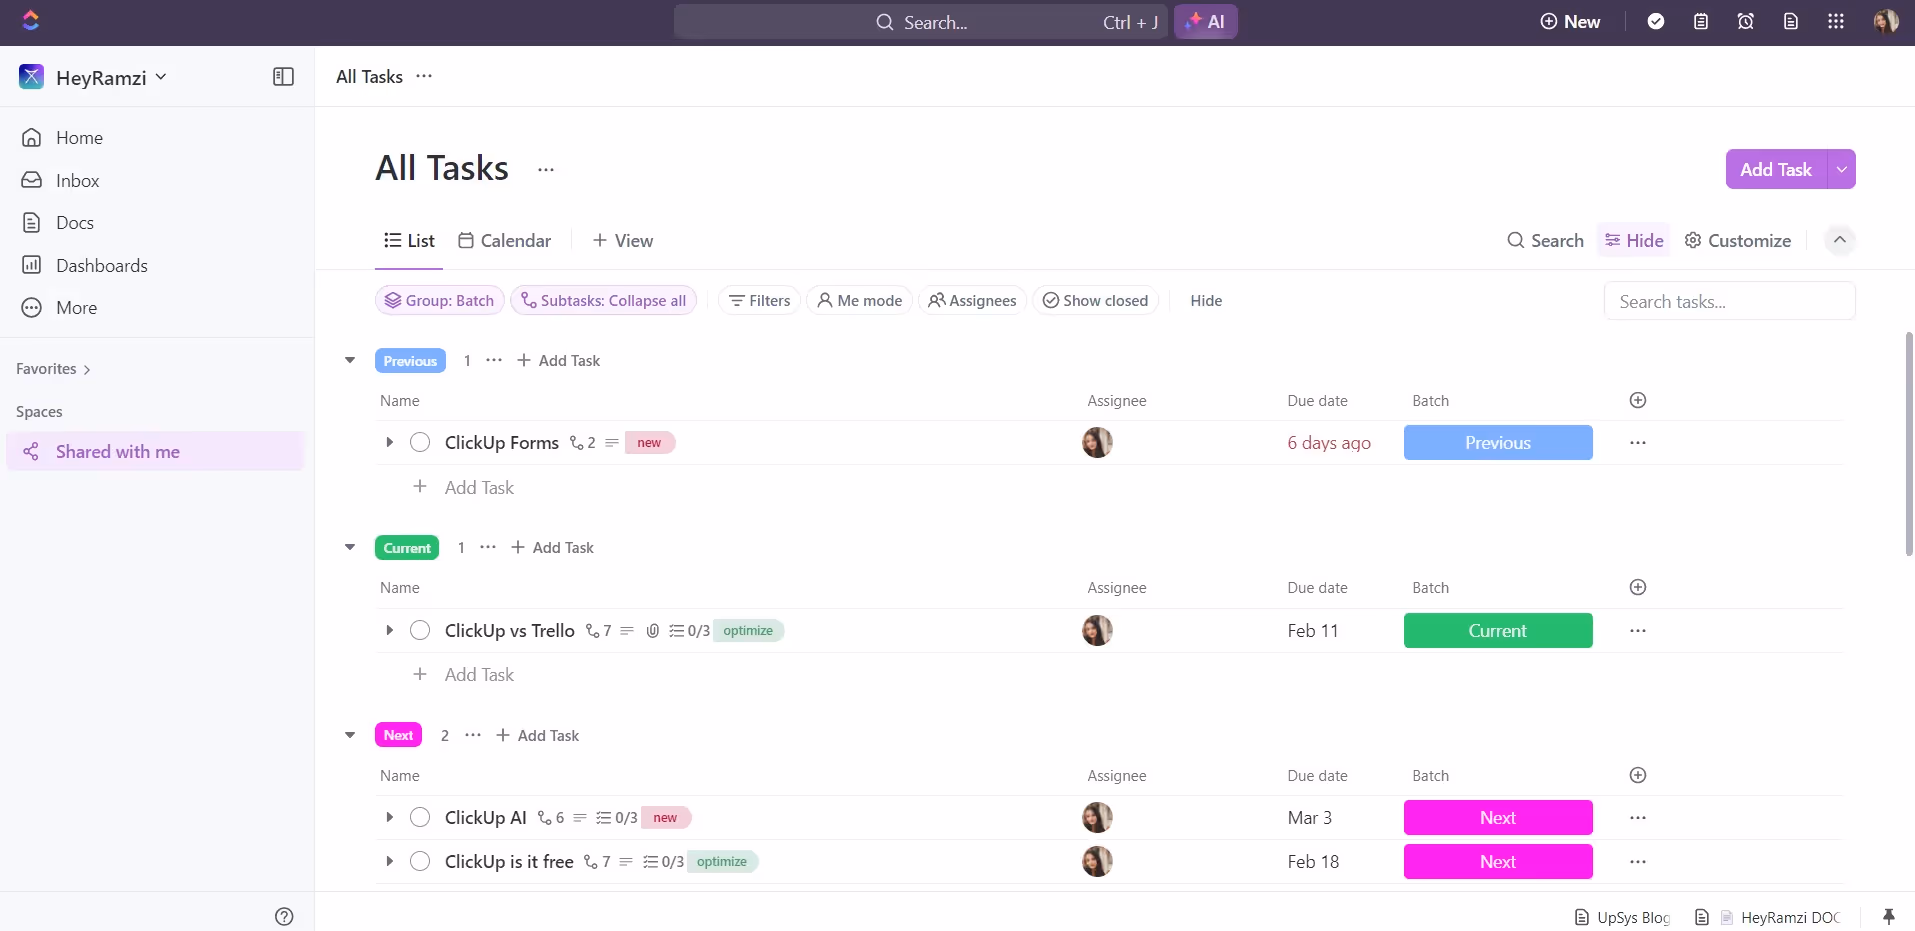Select the List view tab
The height and width of the screenshot is (931, 1915).
409,241
